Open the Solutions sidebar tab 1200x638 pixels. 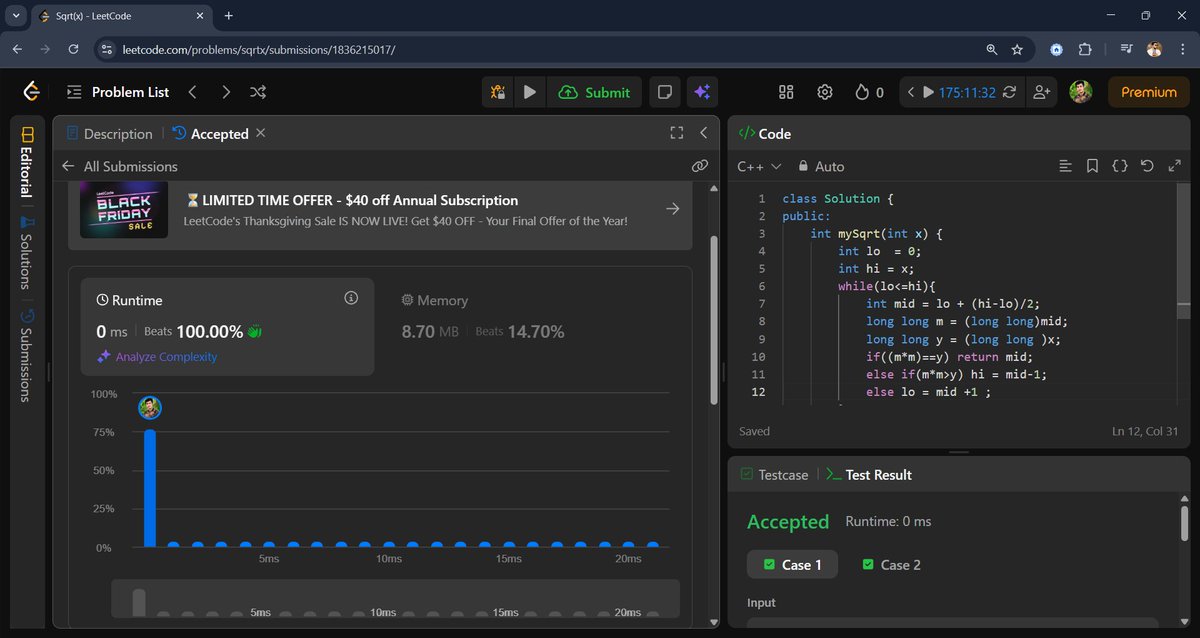click(27, 251)
